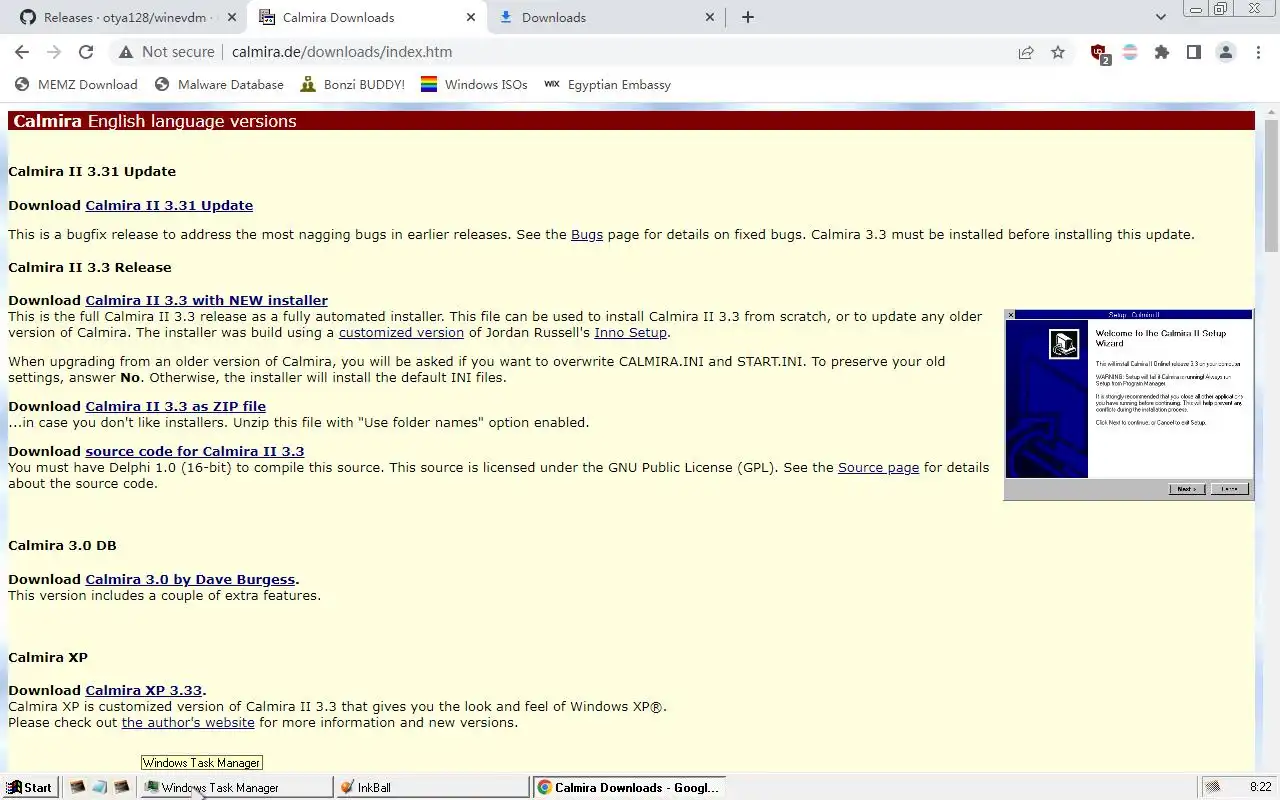Open the striped round extension icon

[1130, 53]
